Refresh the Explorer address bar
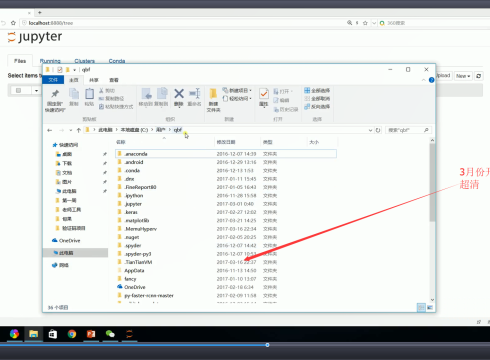490x360 pixels. pyautogui.click(x=378, y=130)
